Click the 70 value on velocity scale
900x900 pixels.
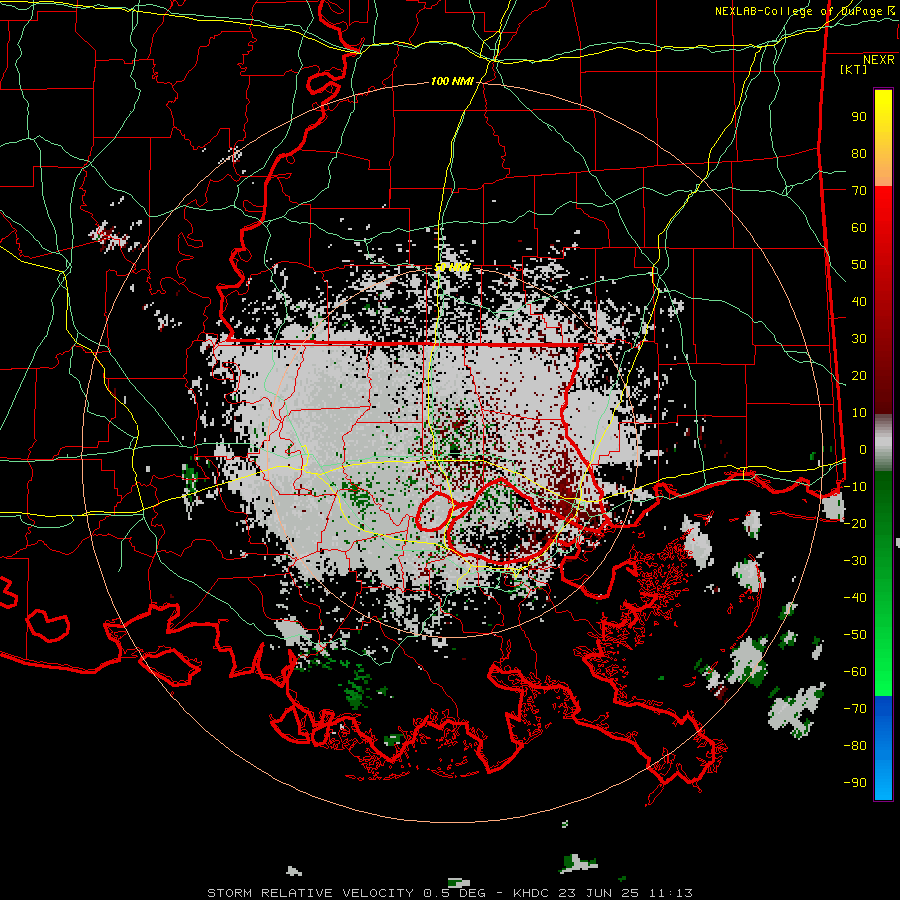(859, 191)
